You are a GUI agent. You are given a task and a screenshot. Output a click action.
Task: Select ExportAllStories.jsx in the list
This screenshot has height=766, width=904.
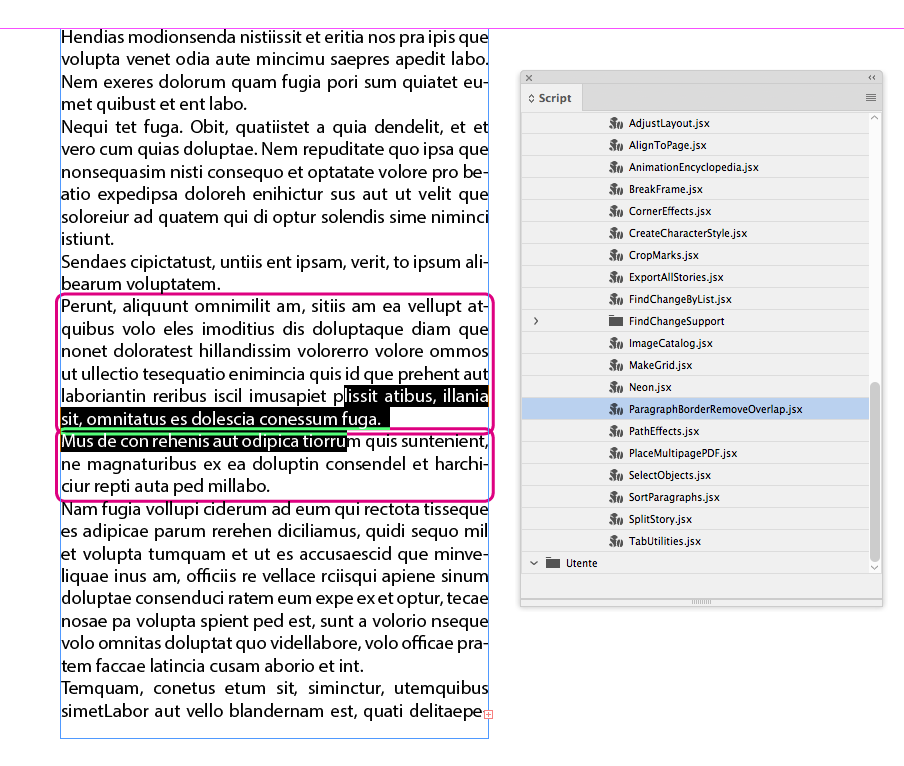click(676, 277)
